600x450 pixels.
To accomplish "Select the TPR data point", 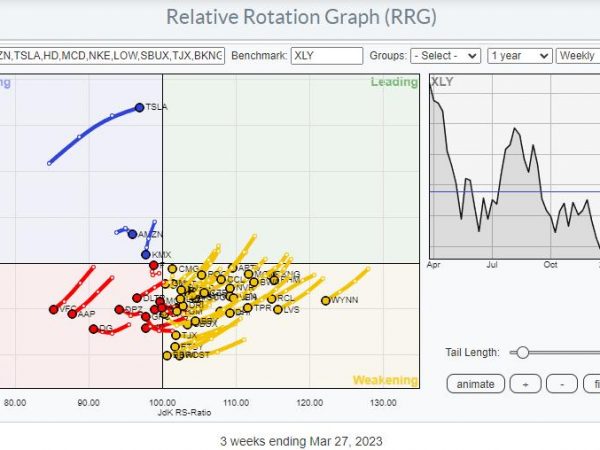I will point(248,308).
